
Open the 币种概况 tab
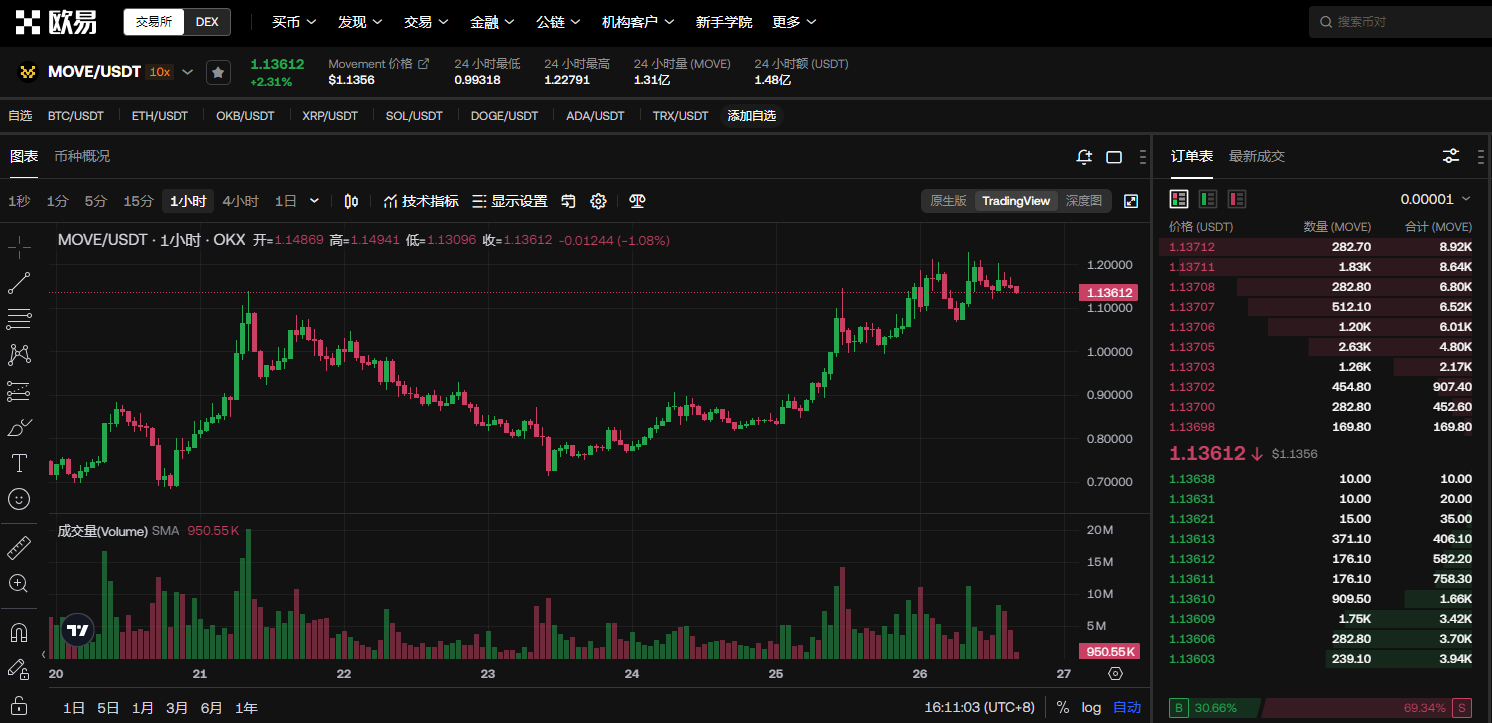pos(82,156)
